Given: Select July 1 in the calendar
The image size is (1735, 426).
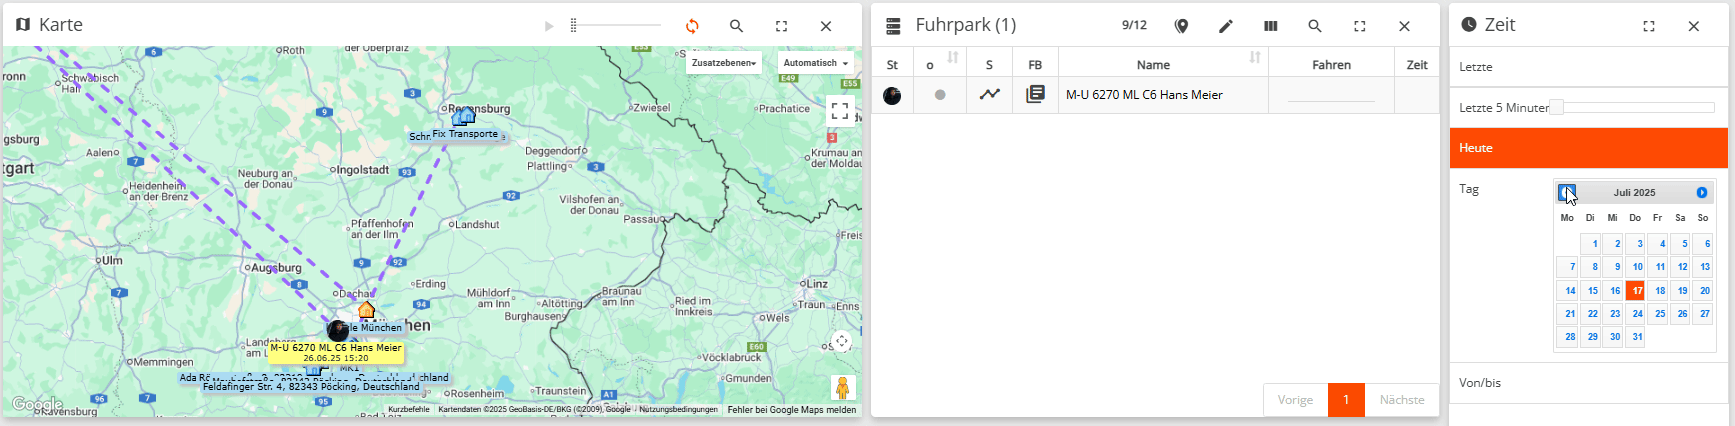Looking at the screenshot, I should [x=1590, y=244].
